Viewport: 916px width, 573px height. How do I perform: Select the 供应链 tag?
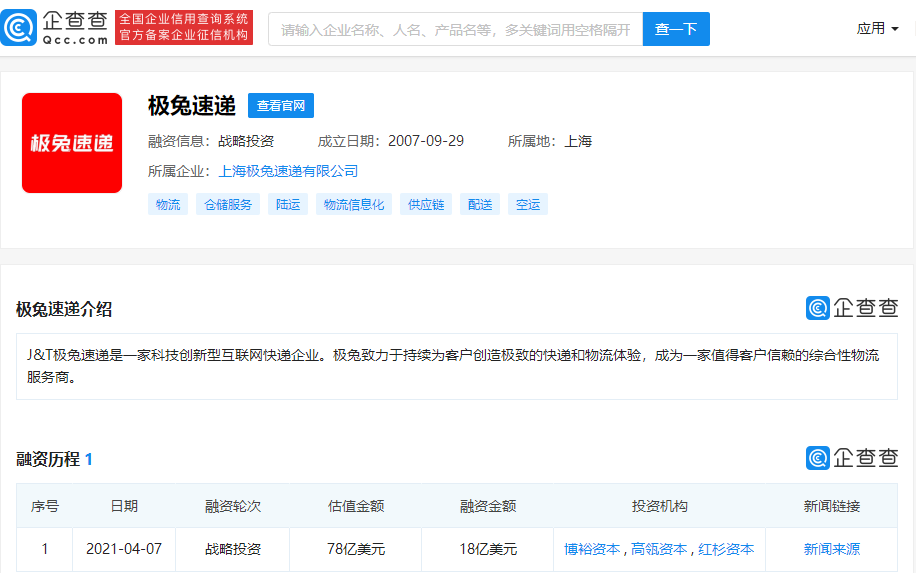click(426, 204)
